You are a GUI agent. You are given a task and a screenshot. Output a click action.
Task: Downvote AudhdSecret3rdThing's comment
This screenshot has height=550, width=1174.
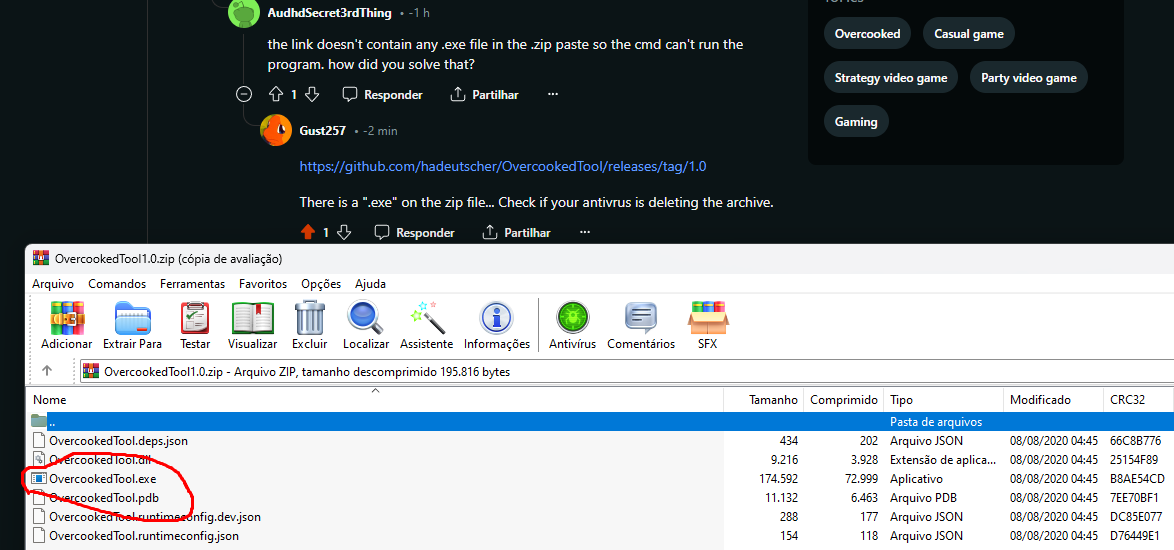[x=313, y=94]
